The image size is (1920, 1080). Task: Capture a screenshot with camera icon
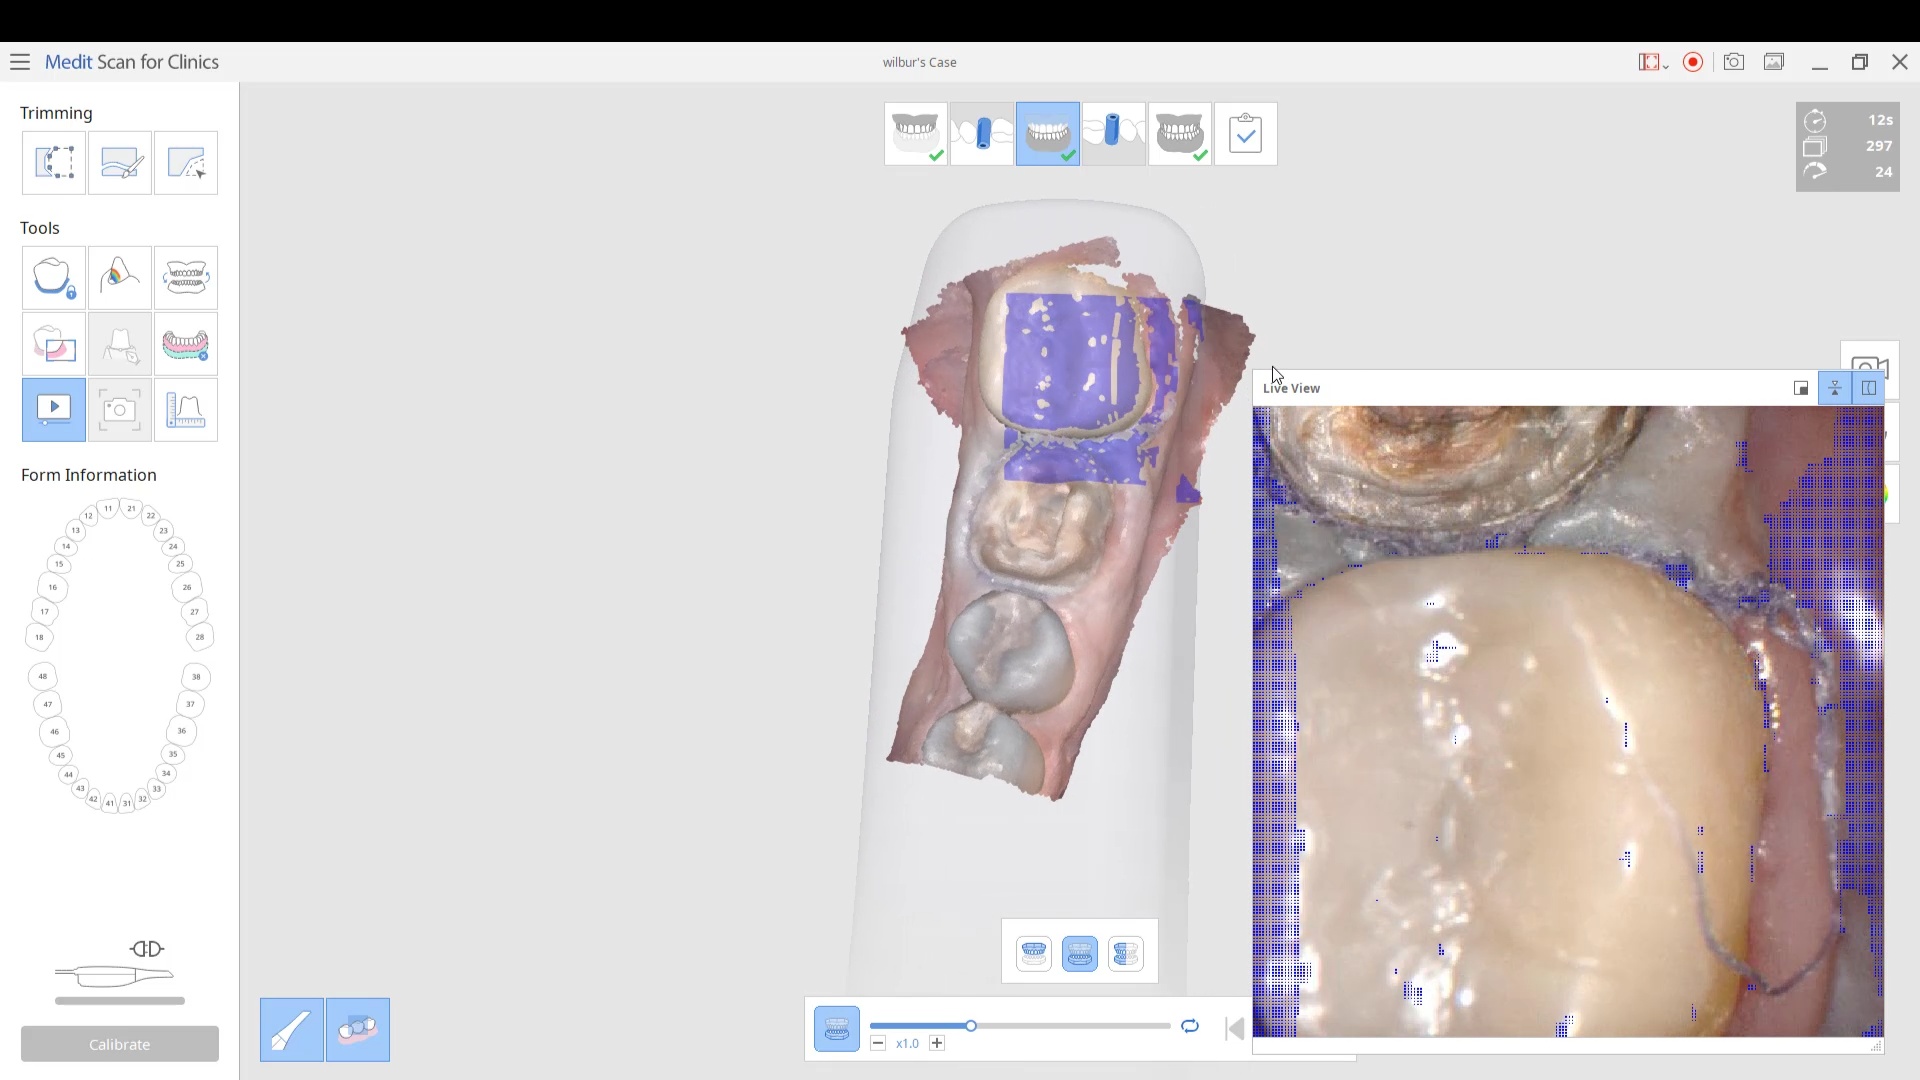pos(1734,62)
